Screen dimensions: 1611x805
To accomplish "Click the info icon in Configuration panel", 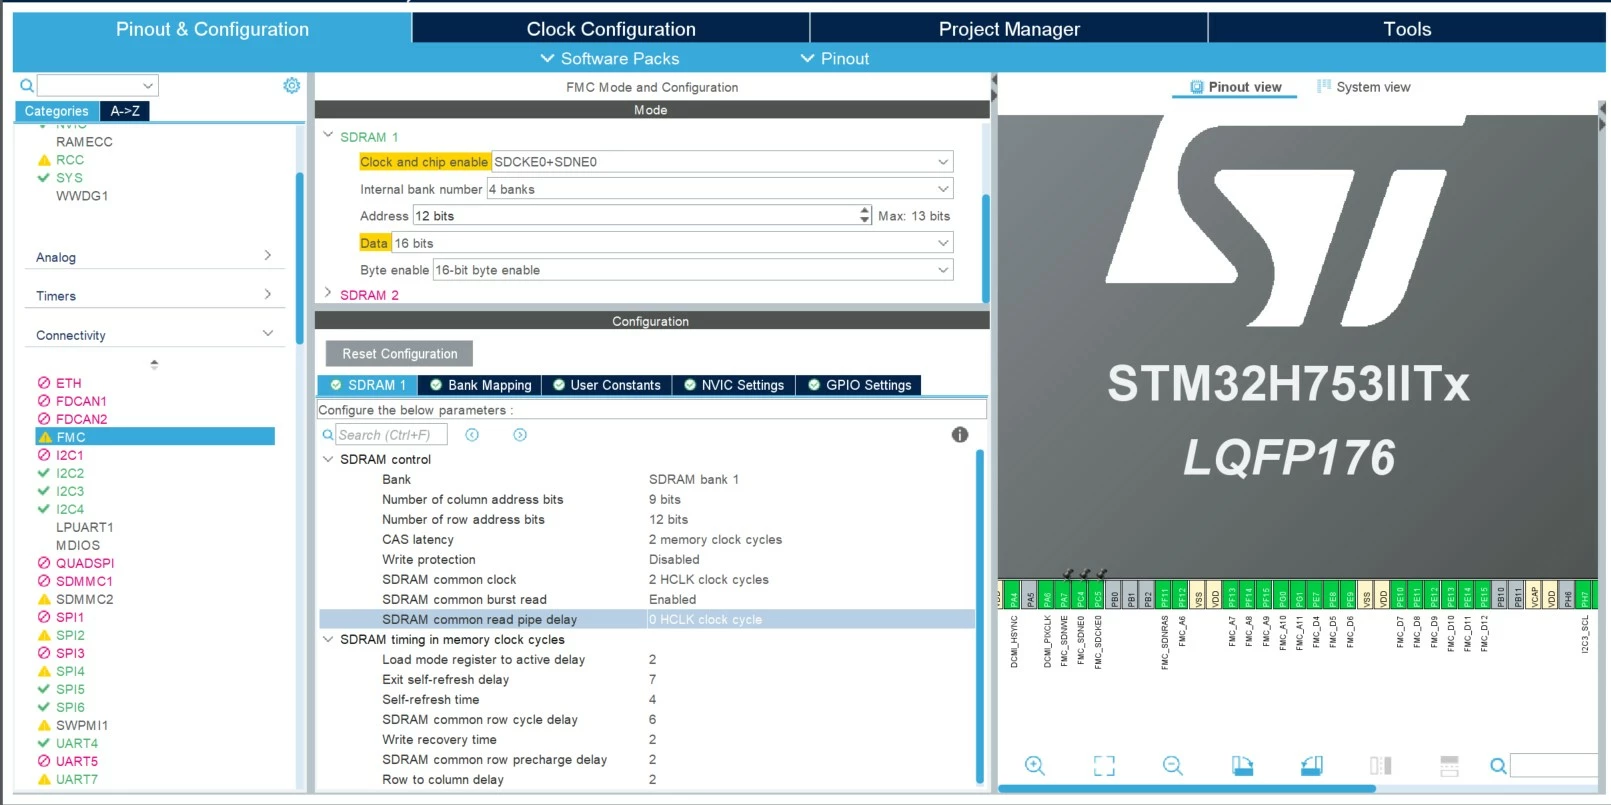I will [x=960, y=434].
